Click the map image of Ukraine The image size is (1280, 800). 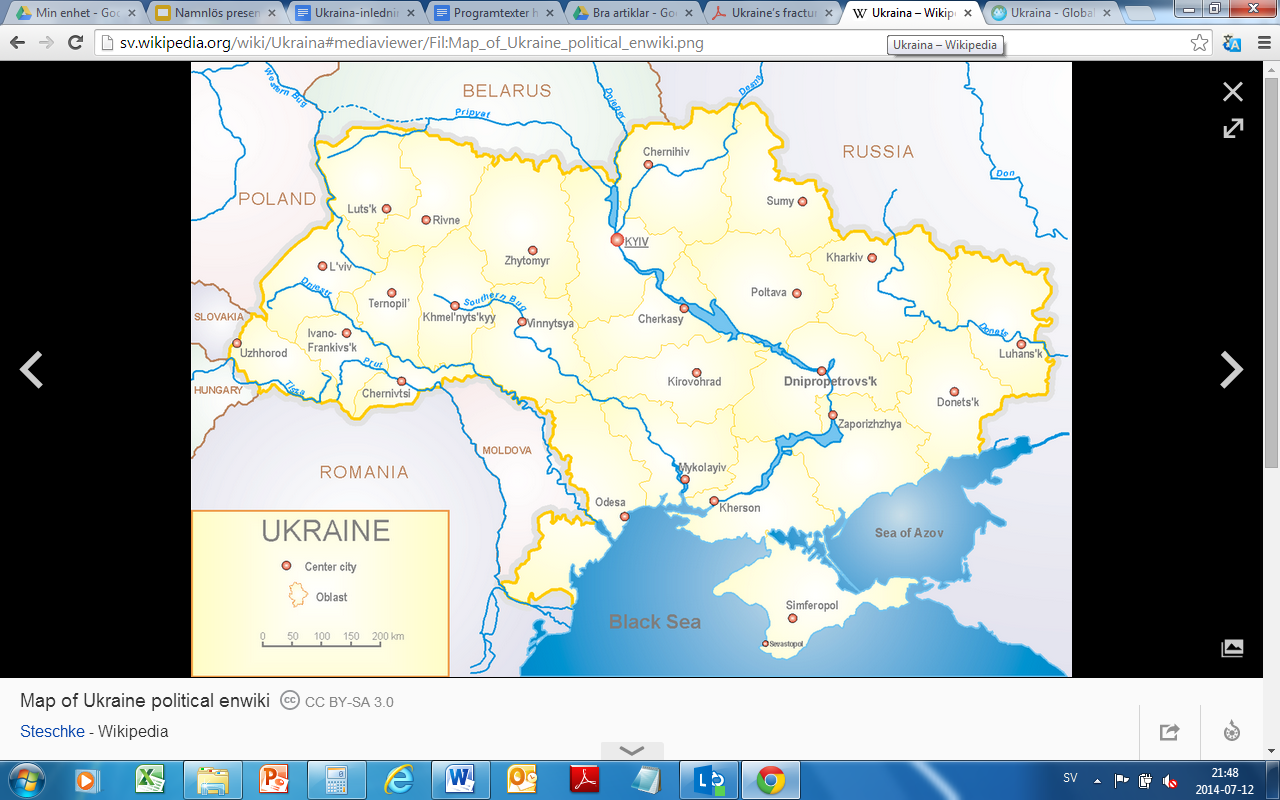[631, 369]
